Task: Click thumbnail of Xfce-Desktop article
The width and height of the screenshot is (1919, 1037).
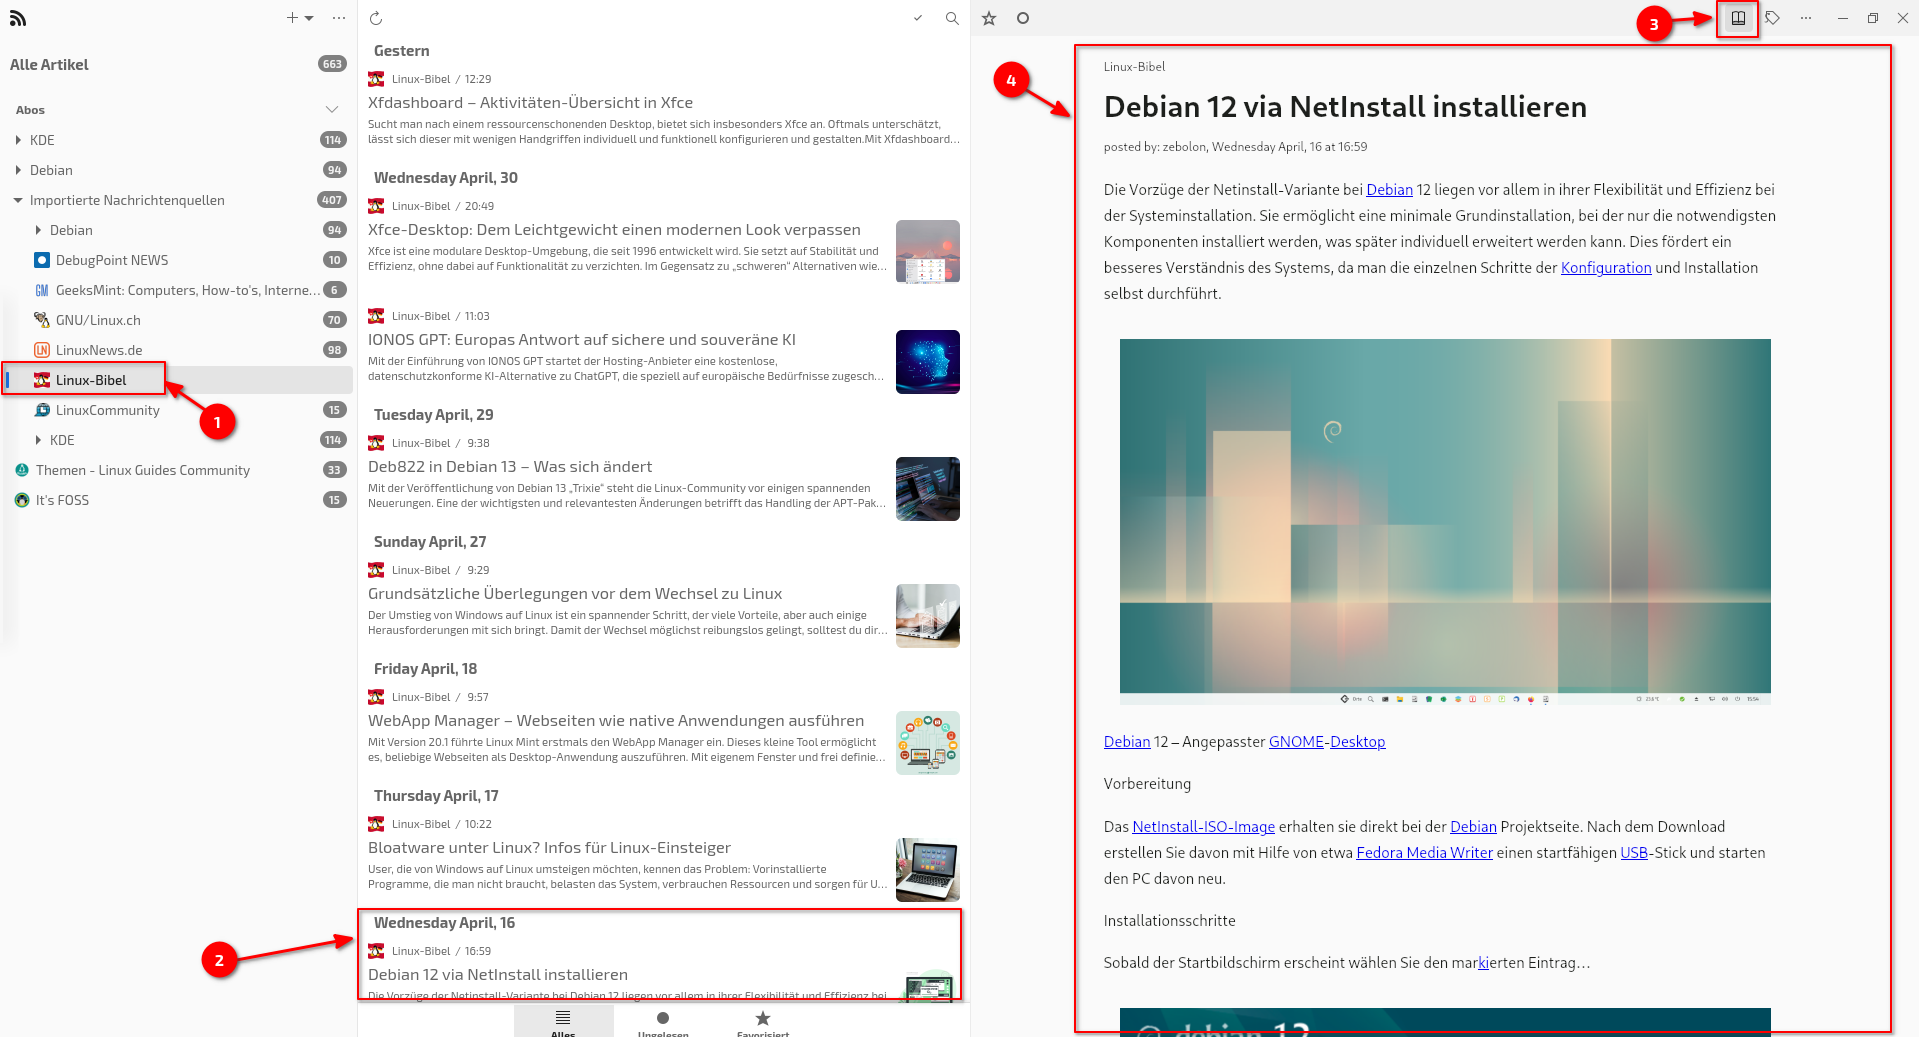Action: 928,252
